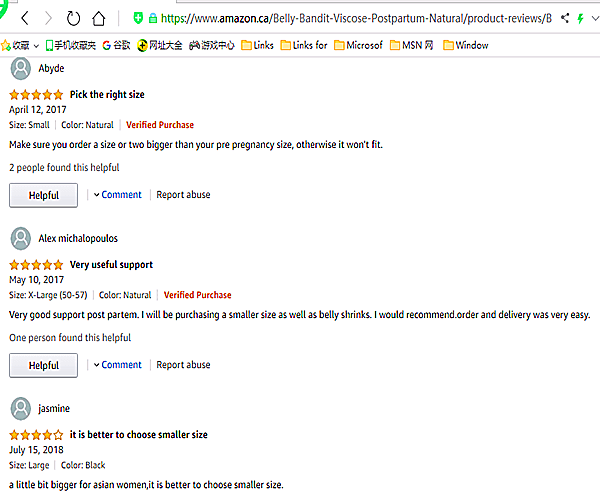Click the green security shield icon
Viewport: 600px width, 500px height.
click(x=137, y=18)
